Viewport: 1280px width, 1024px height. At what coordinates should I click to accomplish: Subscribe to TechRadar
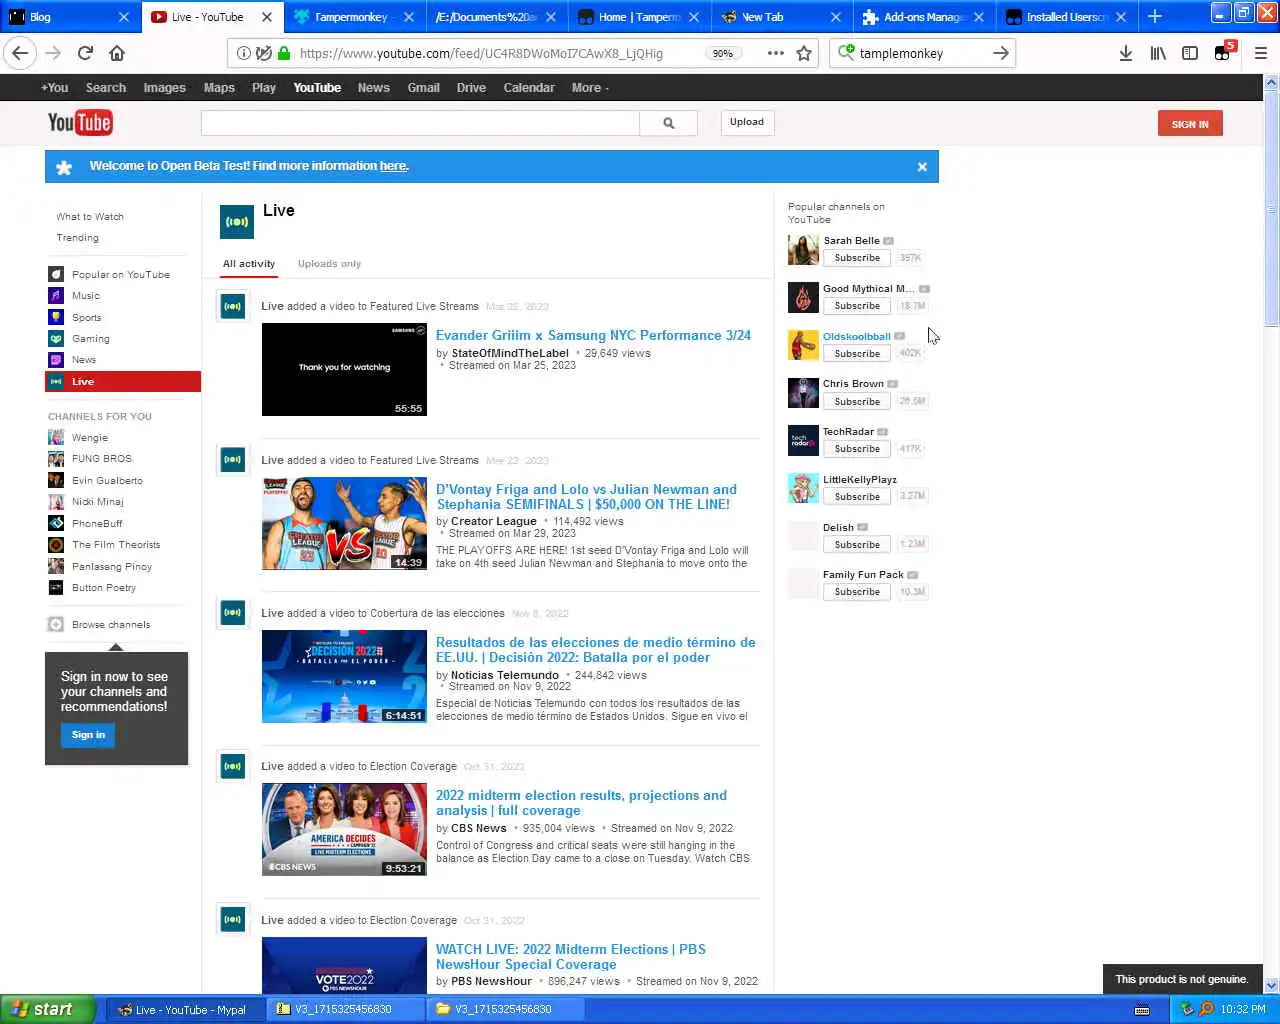[857, 449]
